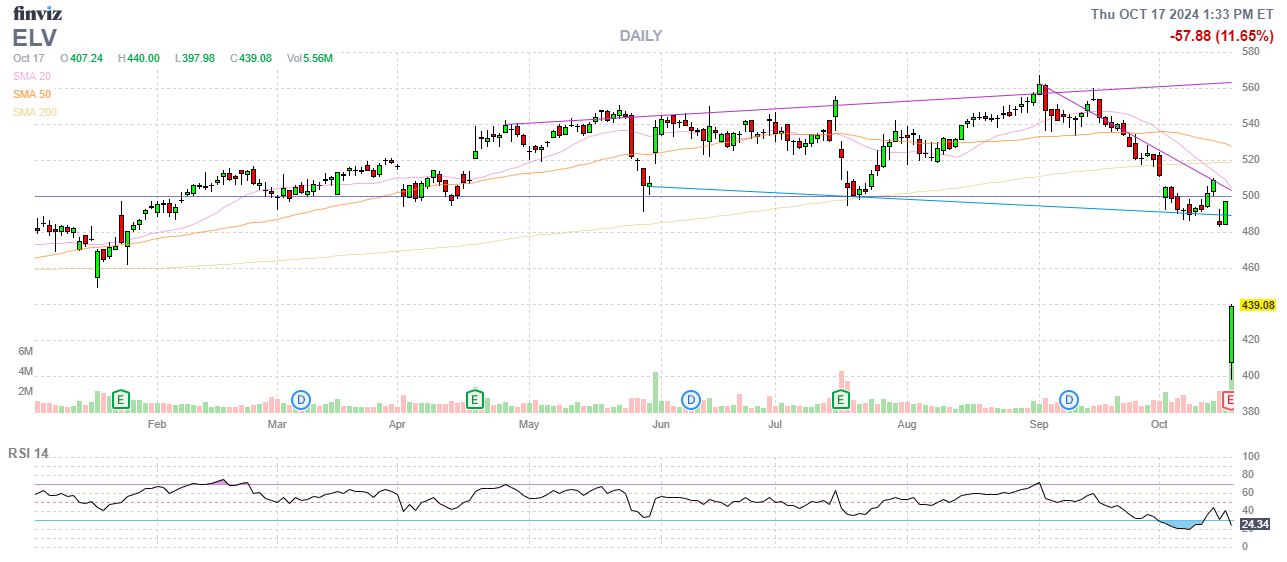The image size is (1287, 562).
Task: Click the June dividend D marker
Action: click(690, 400)
